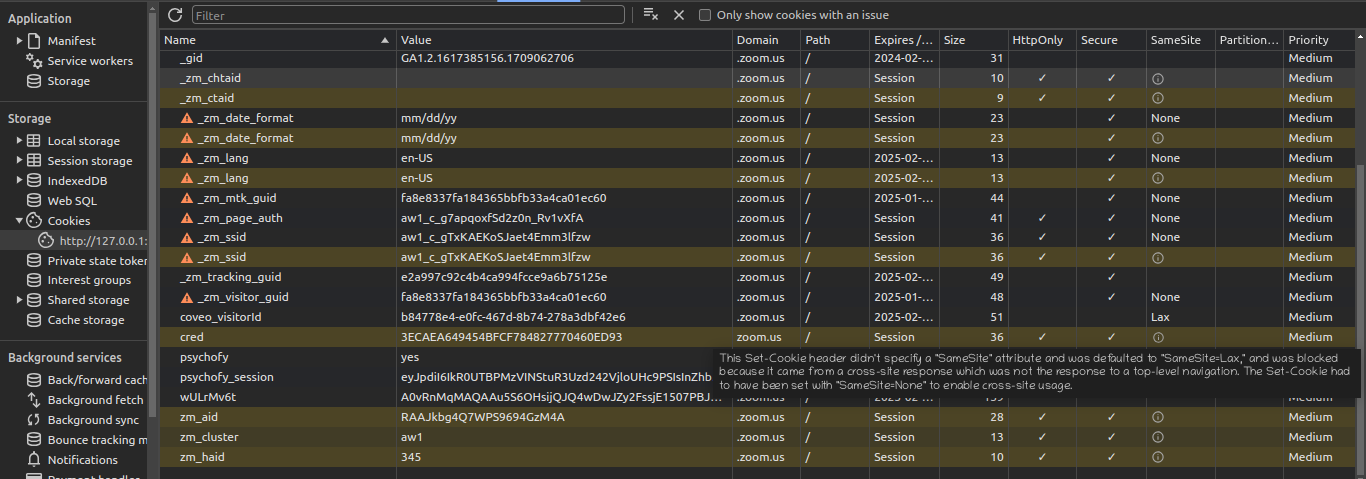Click the Notifications bell icon
This screenshot has height=479, width=1366.
coord(34,460)
